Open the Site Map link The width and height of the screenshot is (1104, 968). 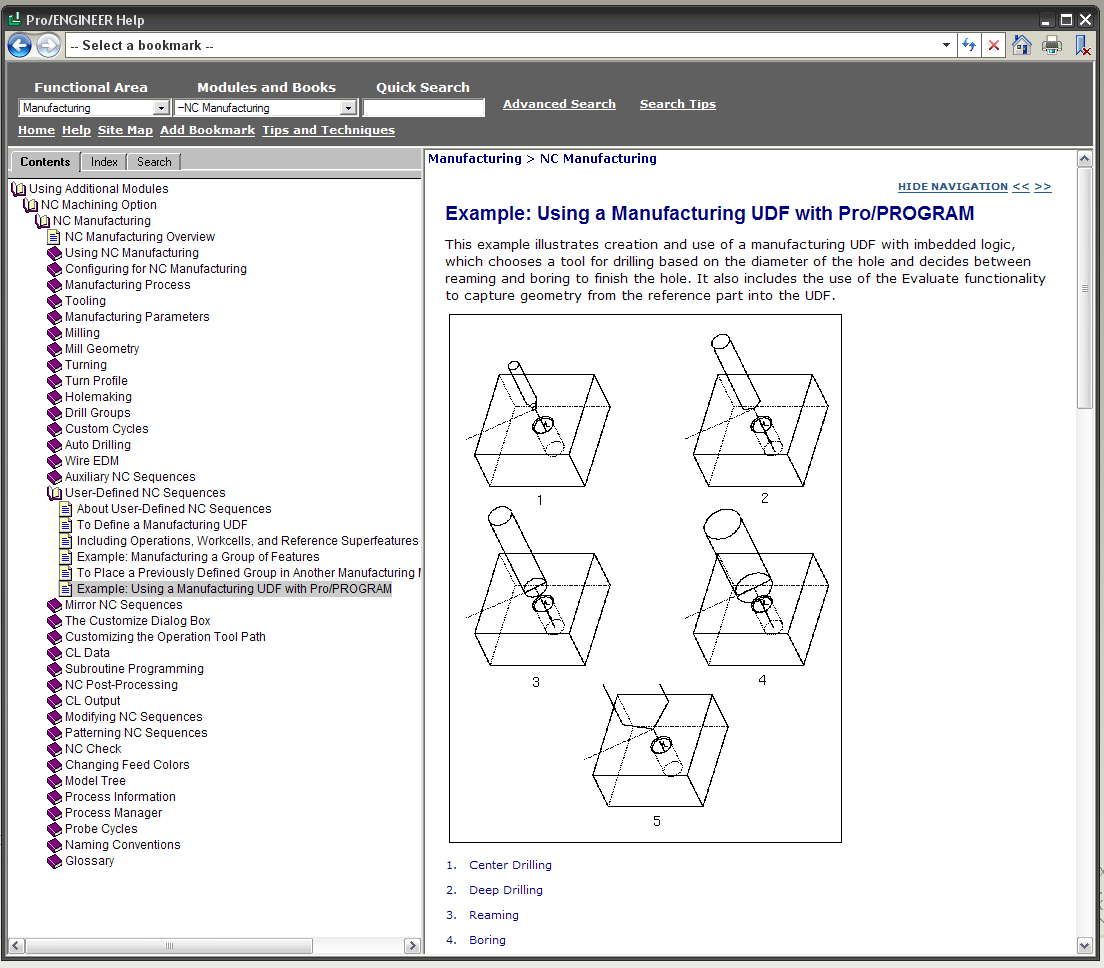click(x=125, y=130)
